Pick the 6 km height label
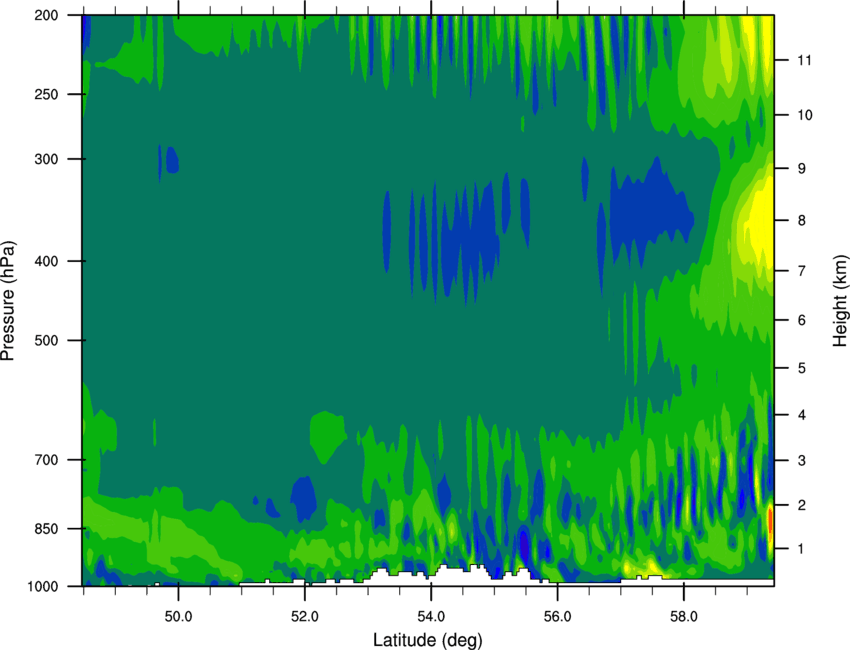The width and height of the screenshot is (850, 650). click(x=802, y=320)
